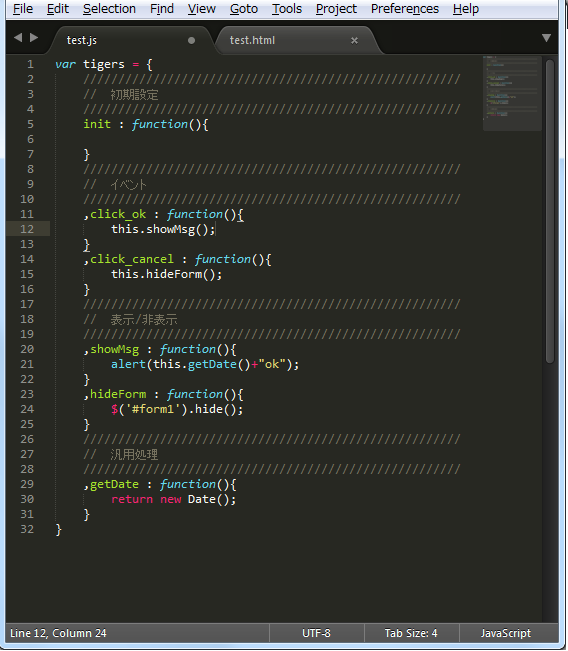Go to previous tab with left arrow
Viewport: 568px width, 651px height.
click(x=18, y=38)
